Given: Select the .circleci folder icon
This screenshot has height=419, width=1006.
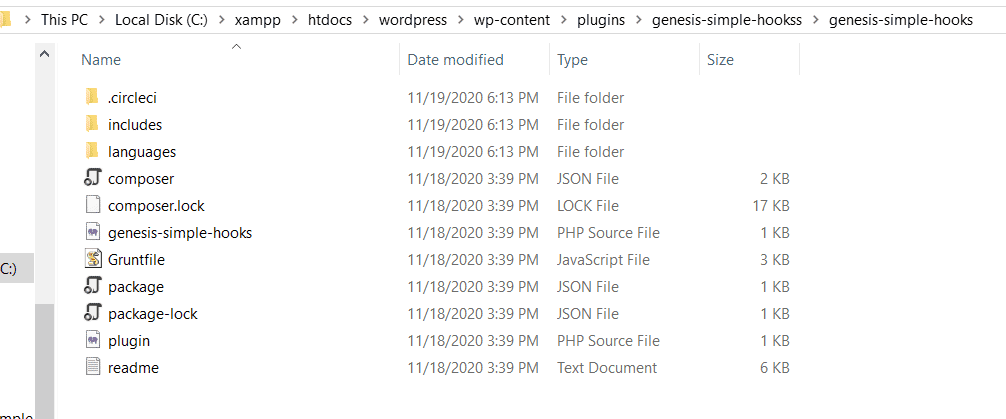Looking at the screenshot, I should 92,98.
